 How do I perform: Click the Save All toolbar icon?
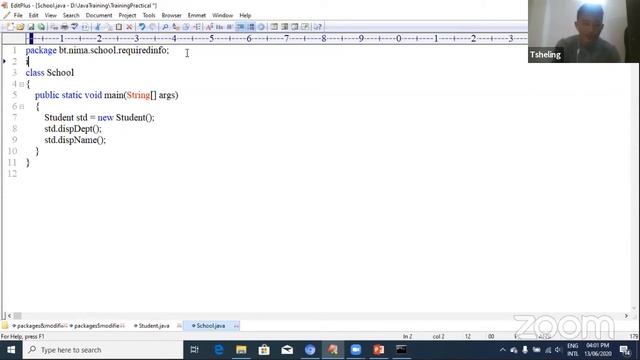click(x=41, y=27)
